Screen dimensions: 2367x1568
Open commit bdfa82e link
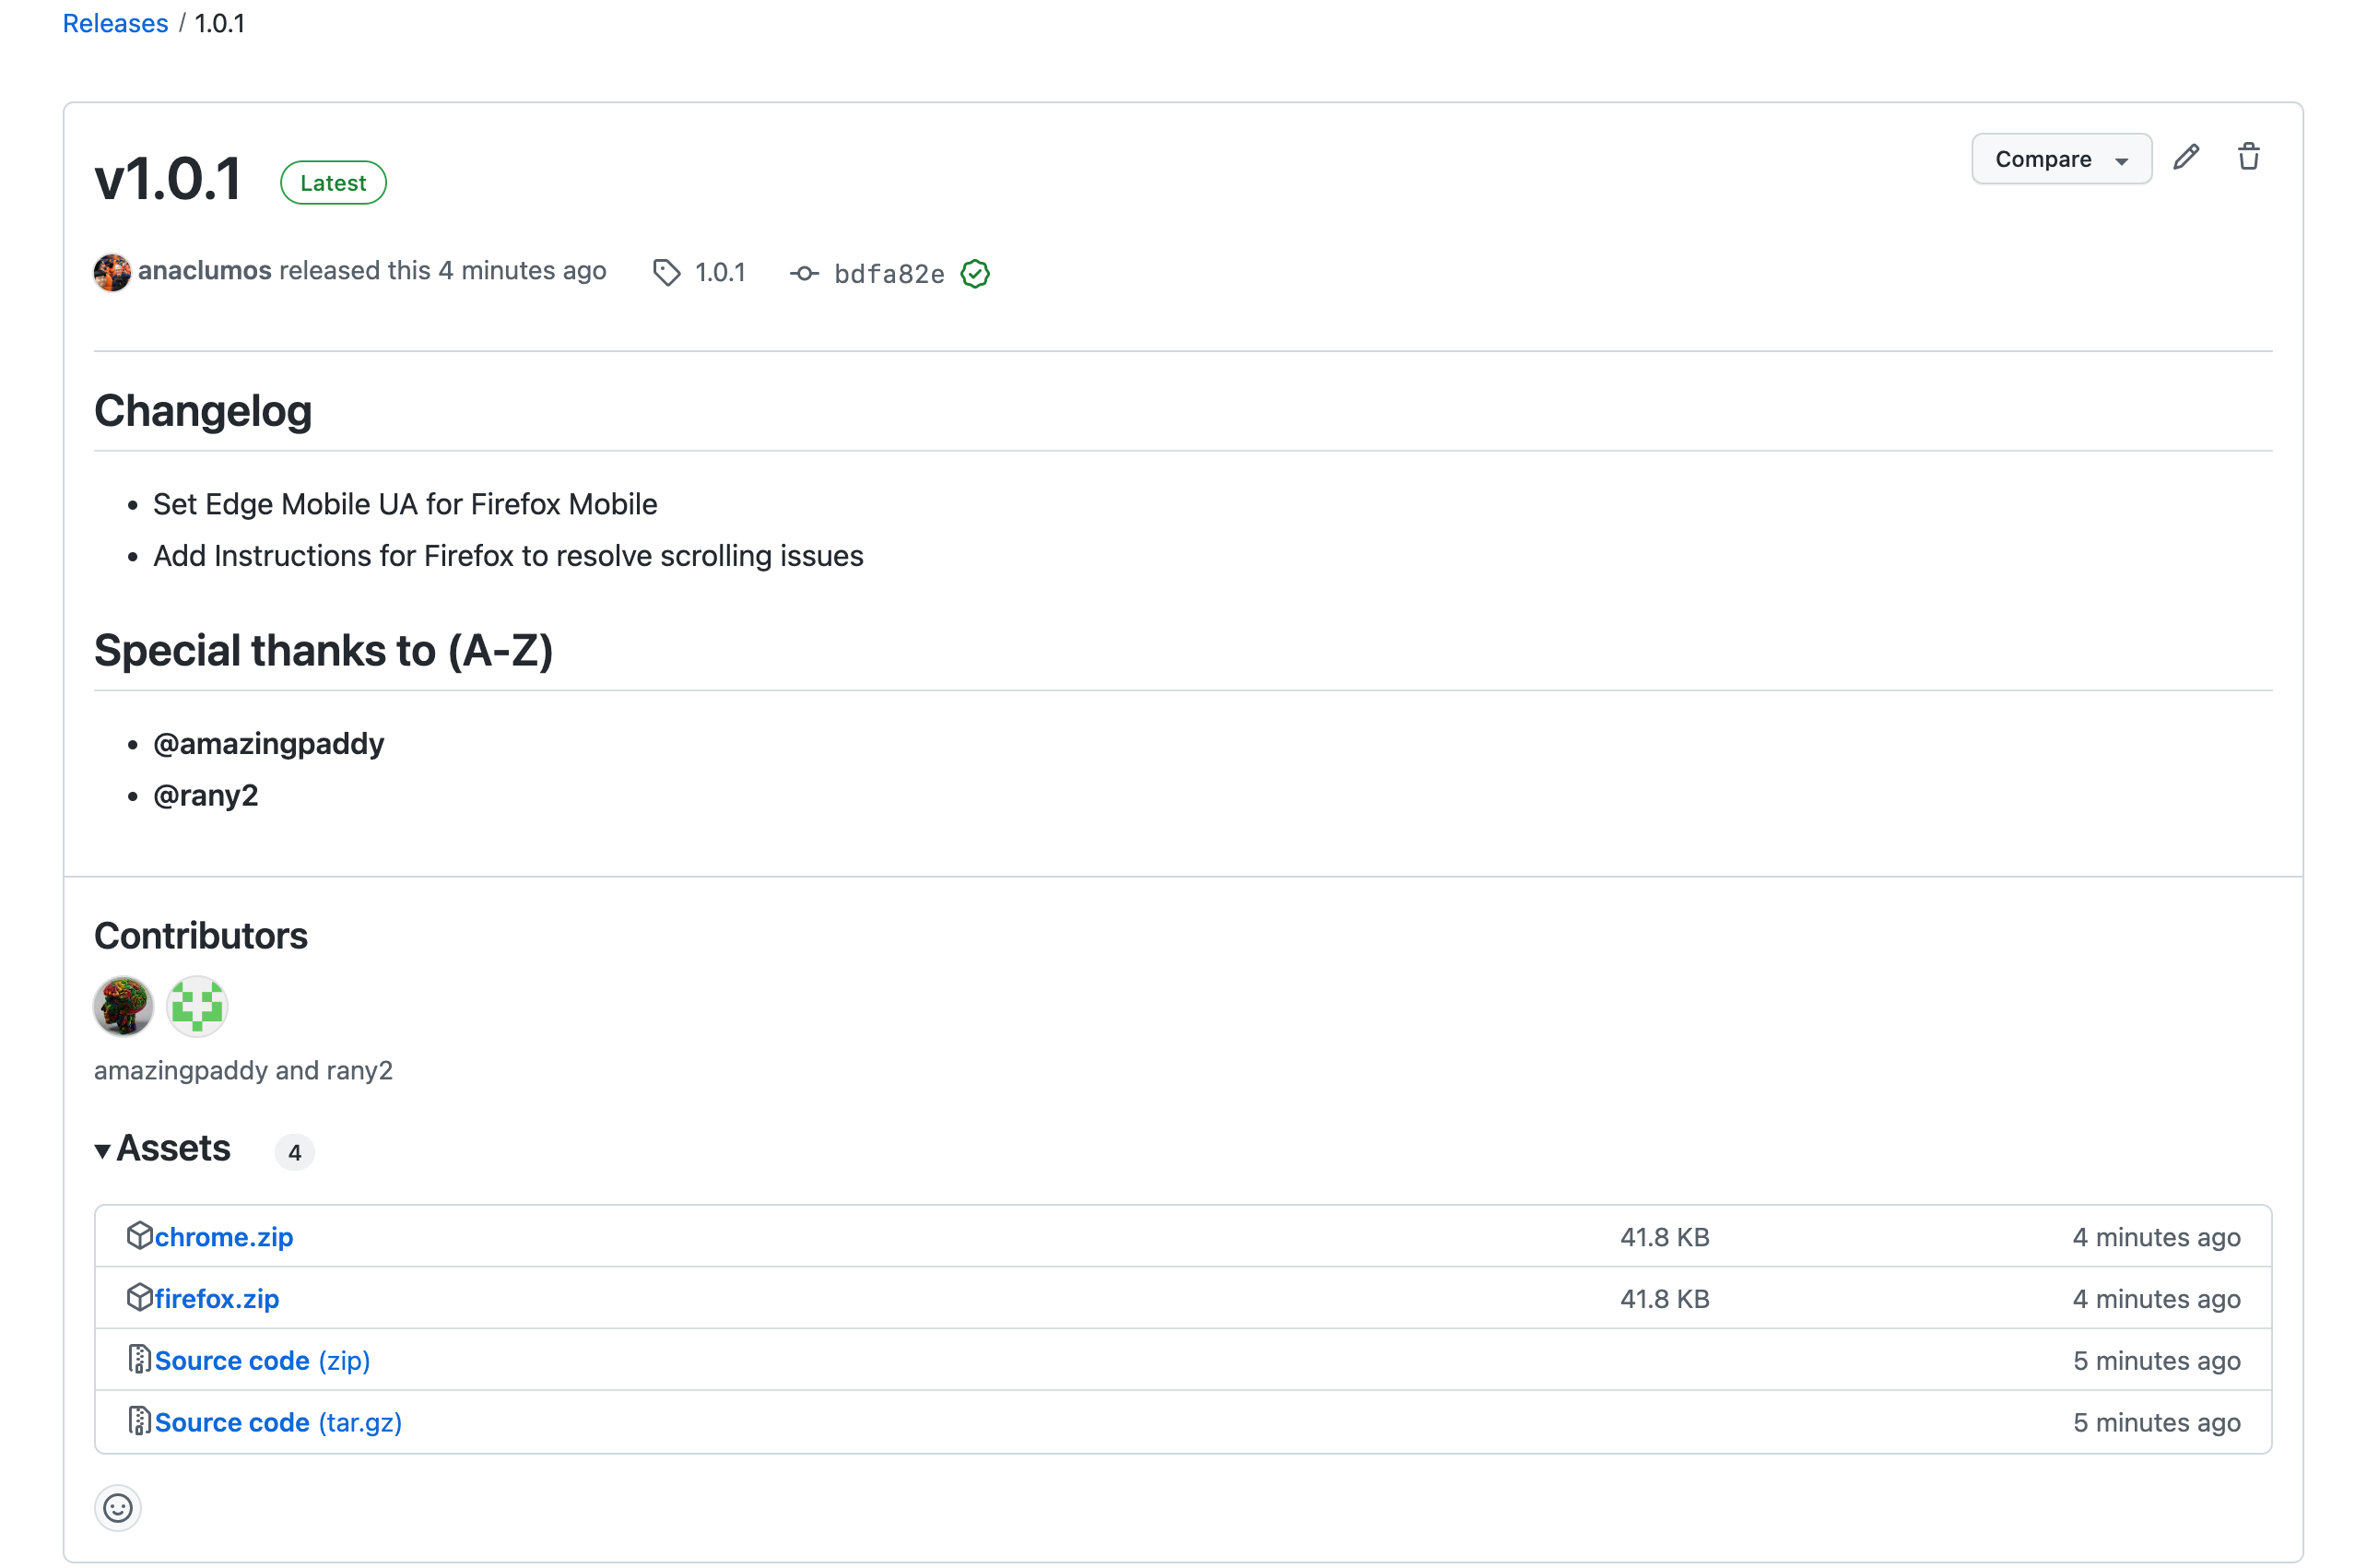[x=889, y=274]
